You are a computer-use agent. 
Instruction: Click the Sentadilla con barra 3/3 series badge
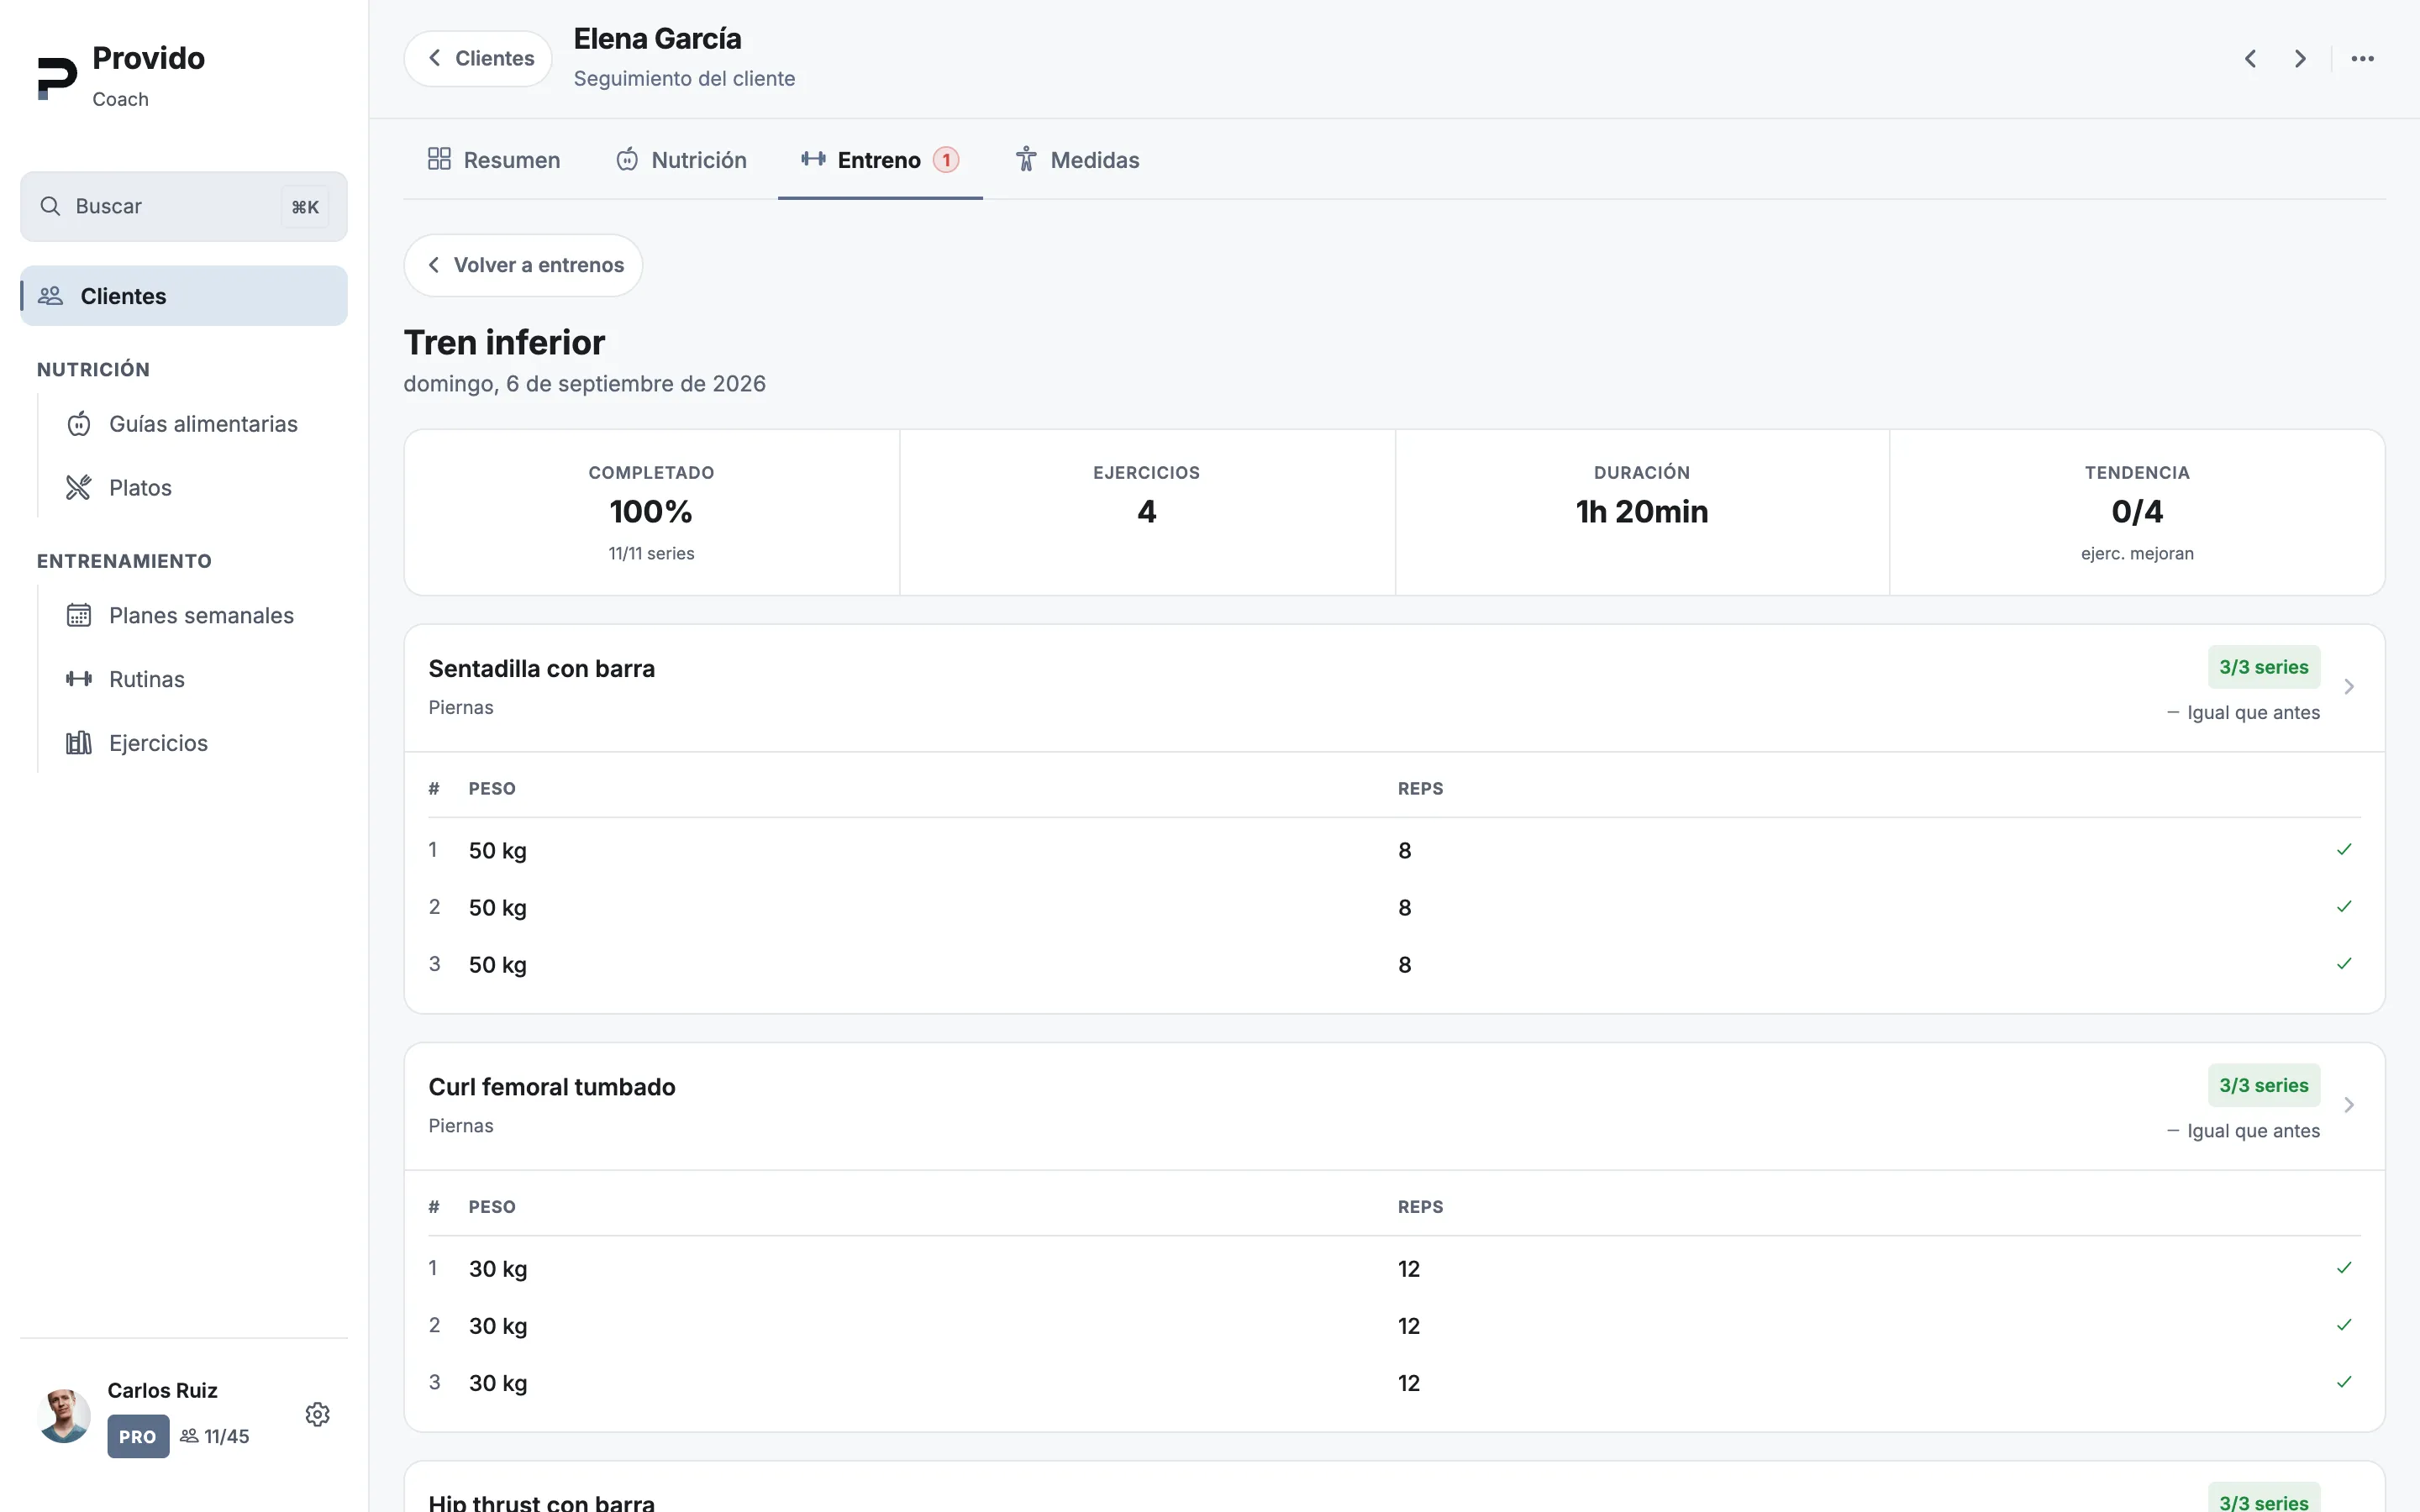[2264, 667]
